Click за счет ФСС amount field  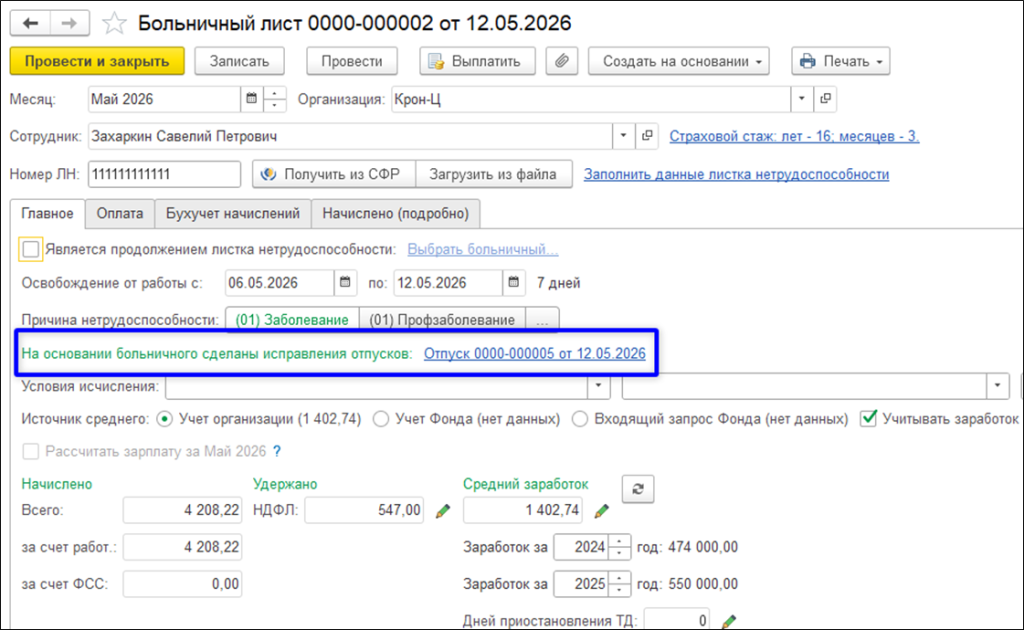pos(182,584)
